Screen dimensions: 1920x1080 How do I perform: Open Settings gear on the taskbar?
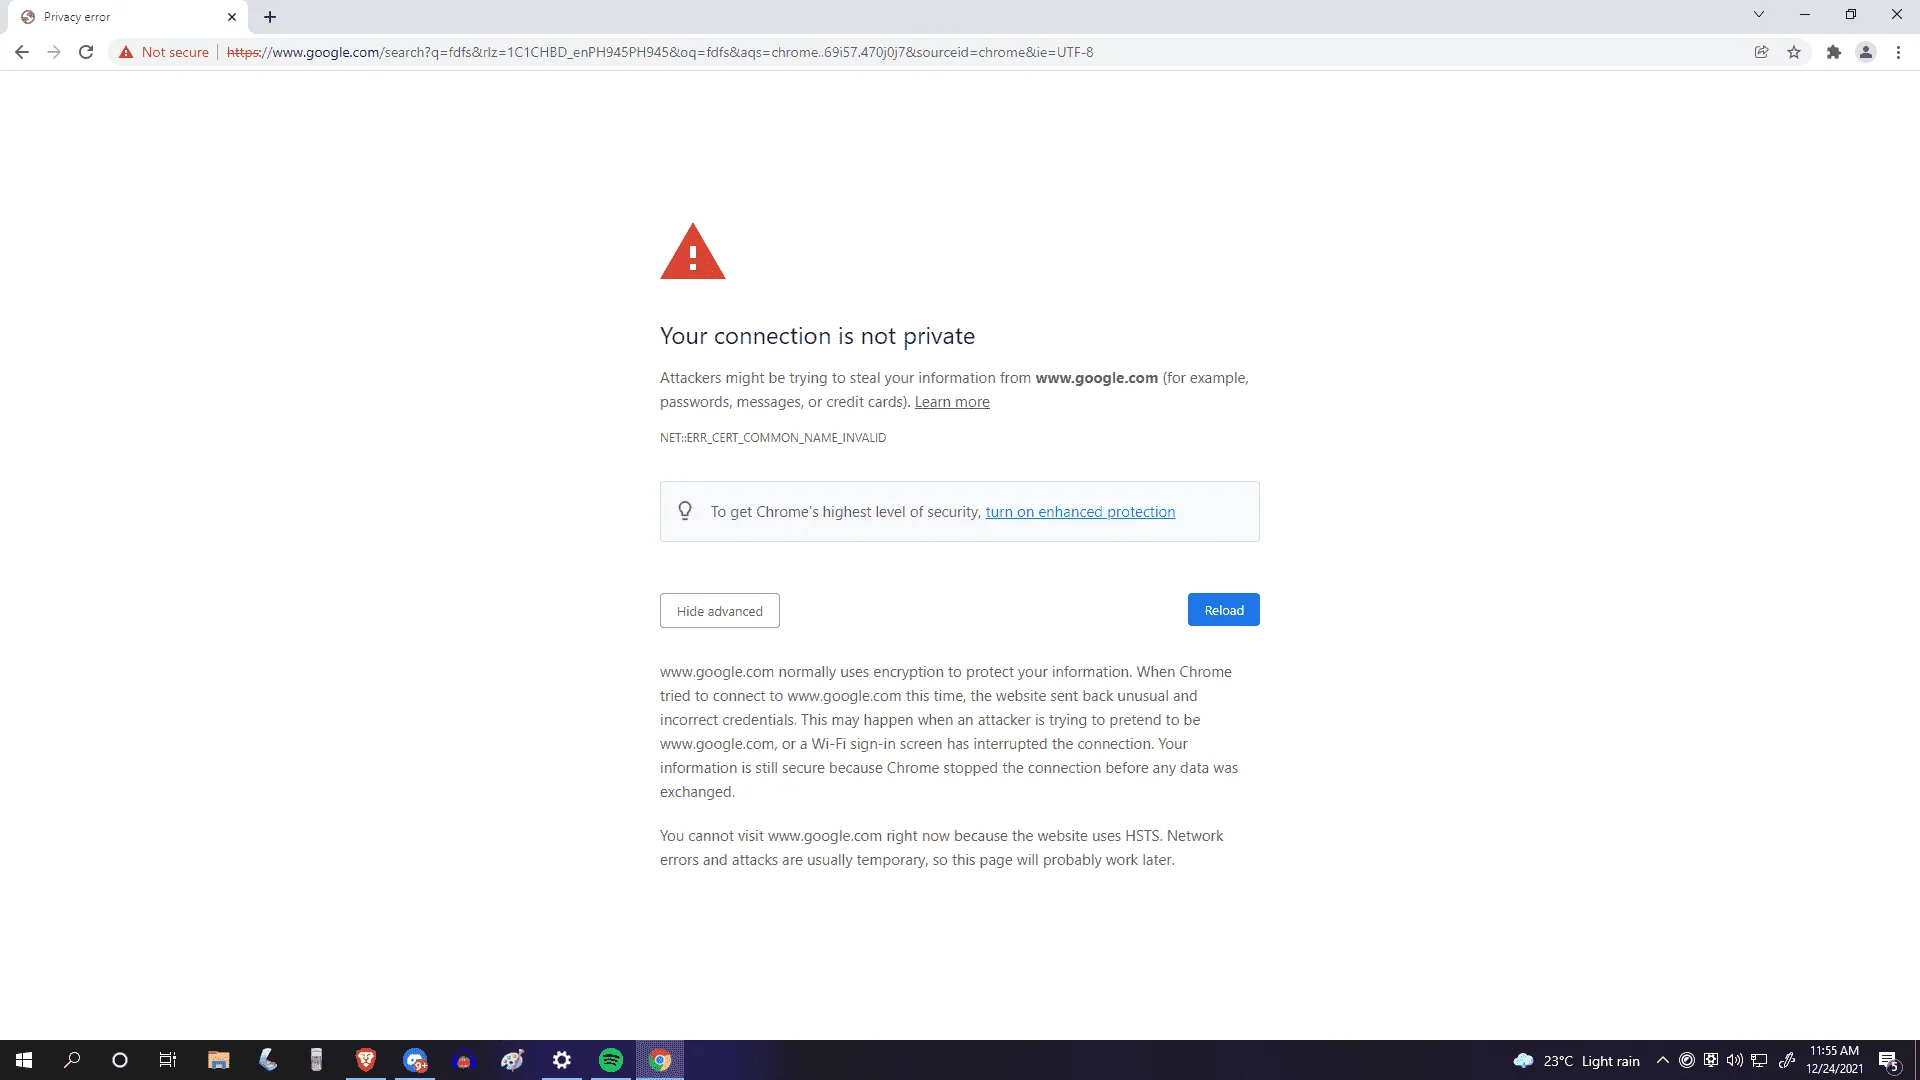click(562, 1060)
